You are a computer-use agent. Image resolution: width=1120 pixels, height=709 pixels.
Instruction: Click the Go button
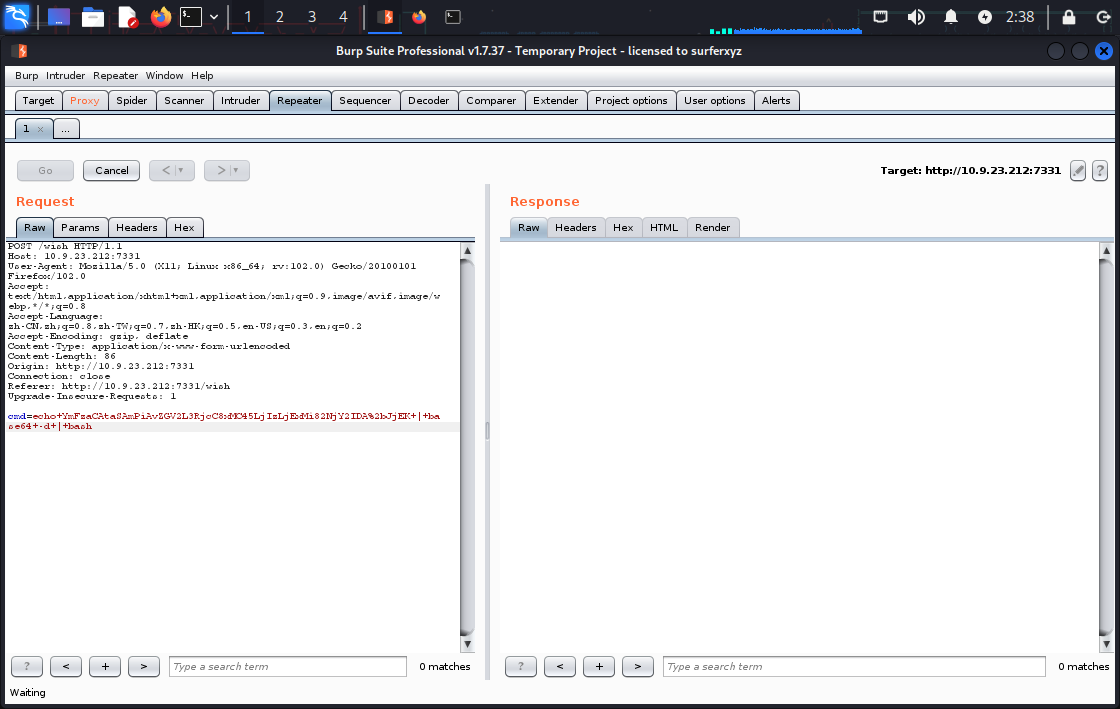pos(45,171)
